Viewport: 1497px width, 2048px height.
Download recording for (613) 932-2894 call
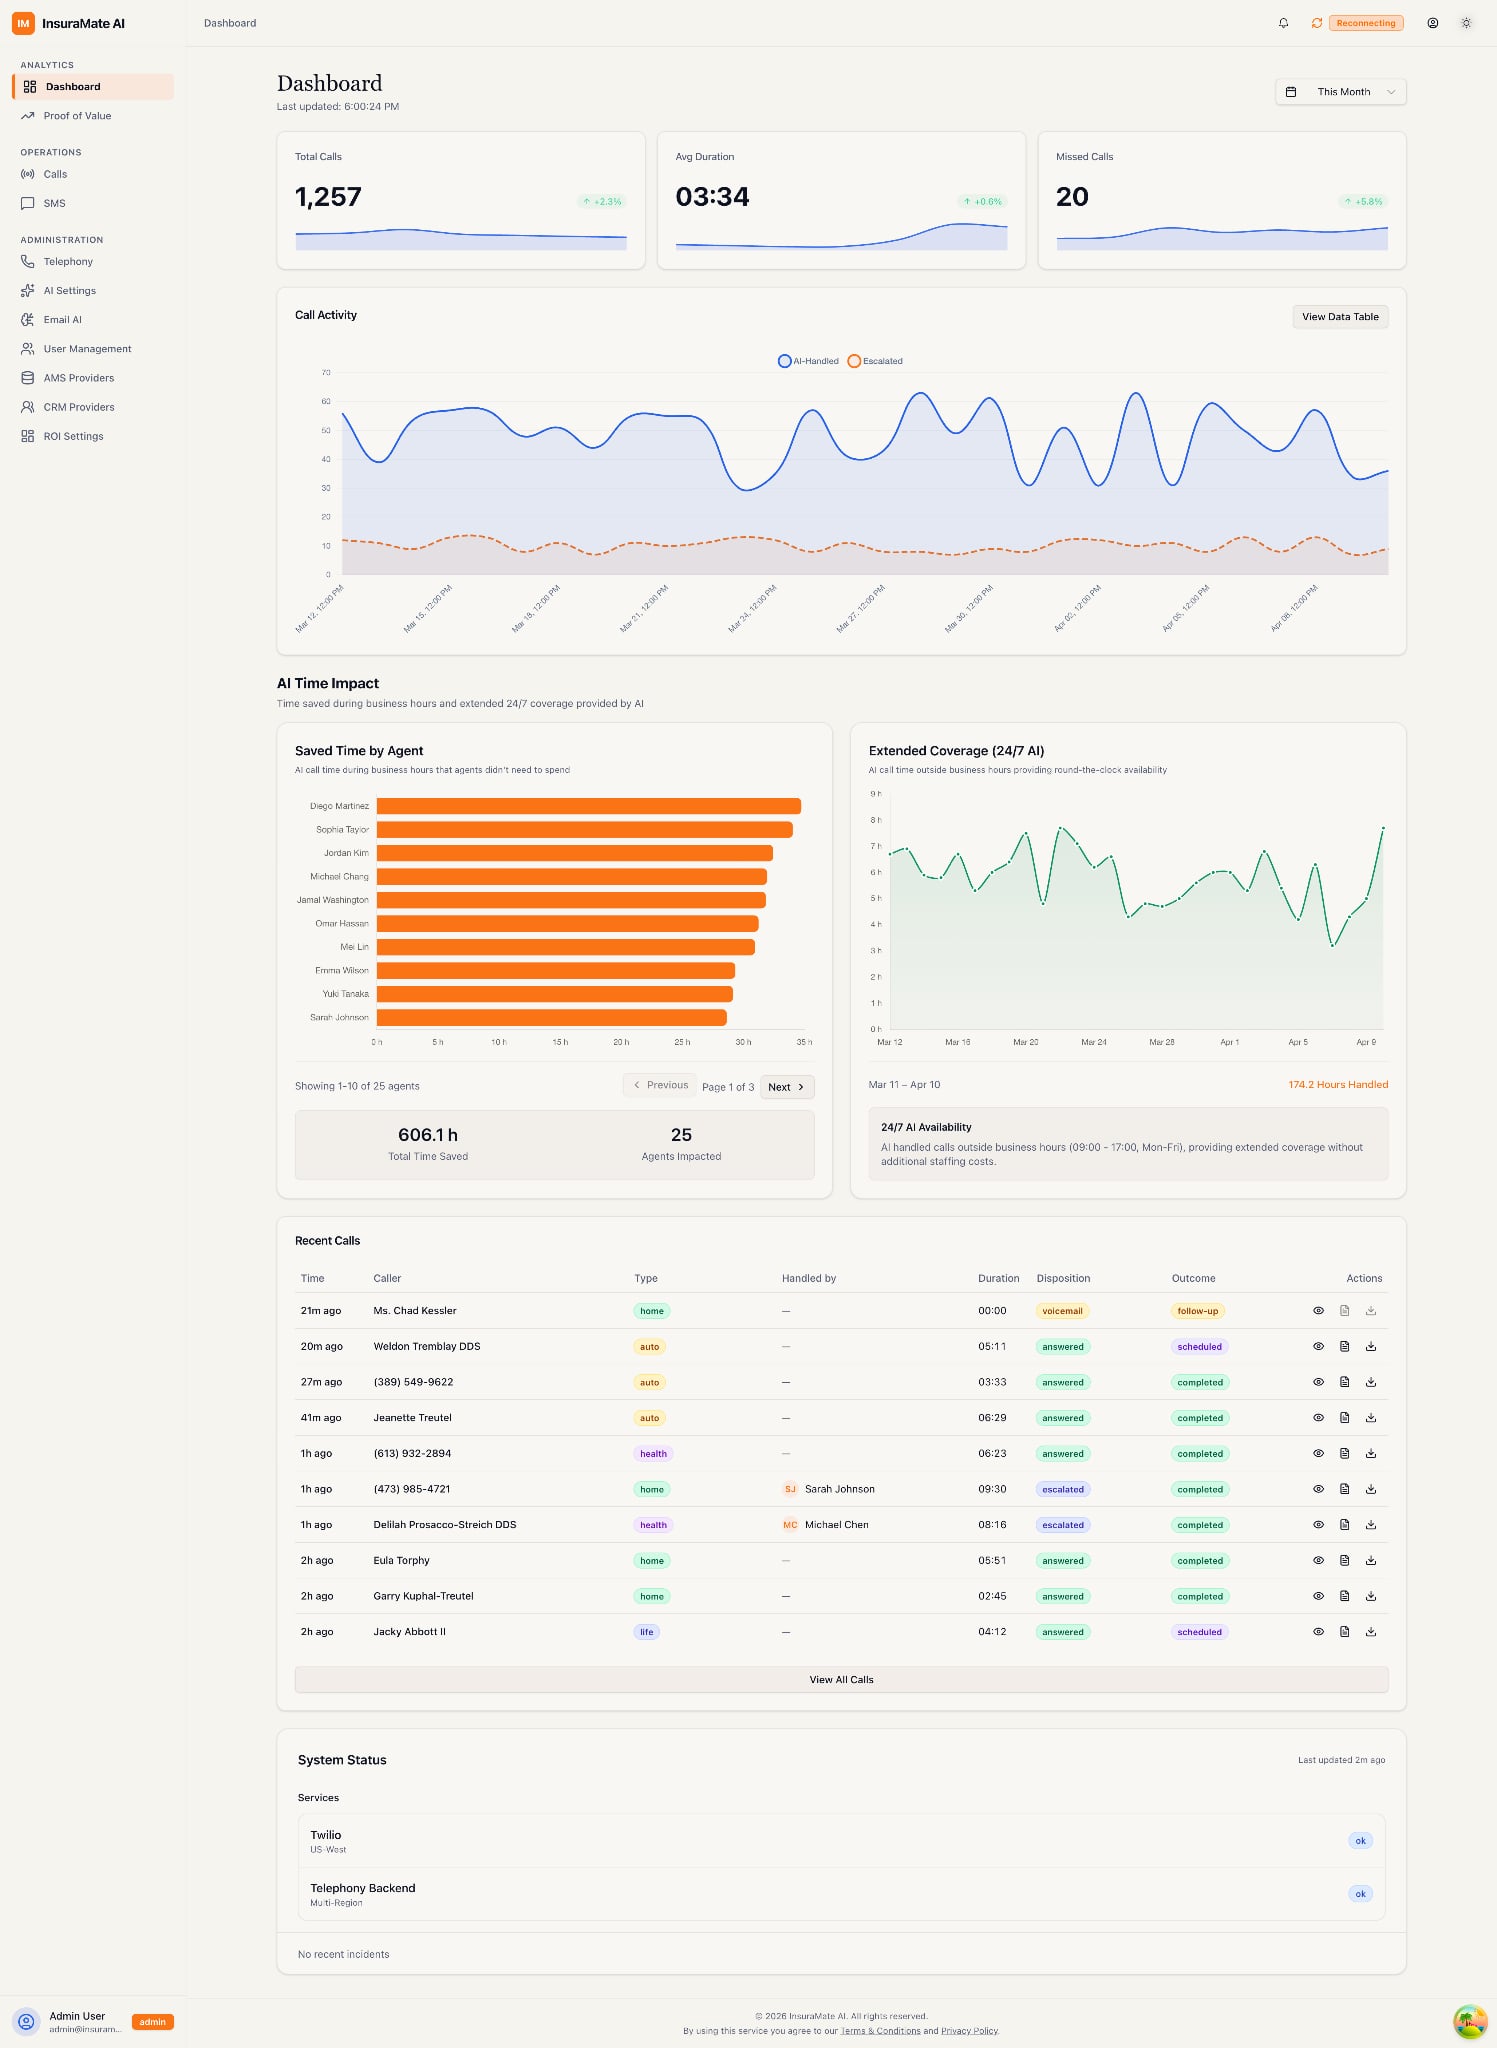(x=1371, y=1454)
